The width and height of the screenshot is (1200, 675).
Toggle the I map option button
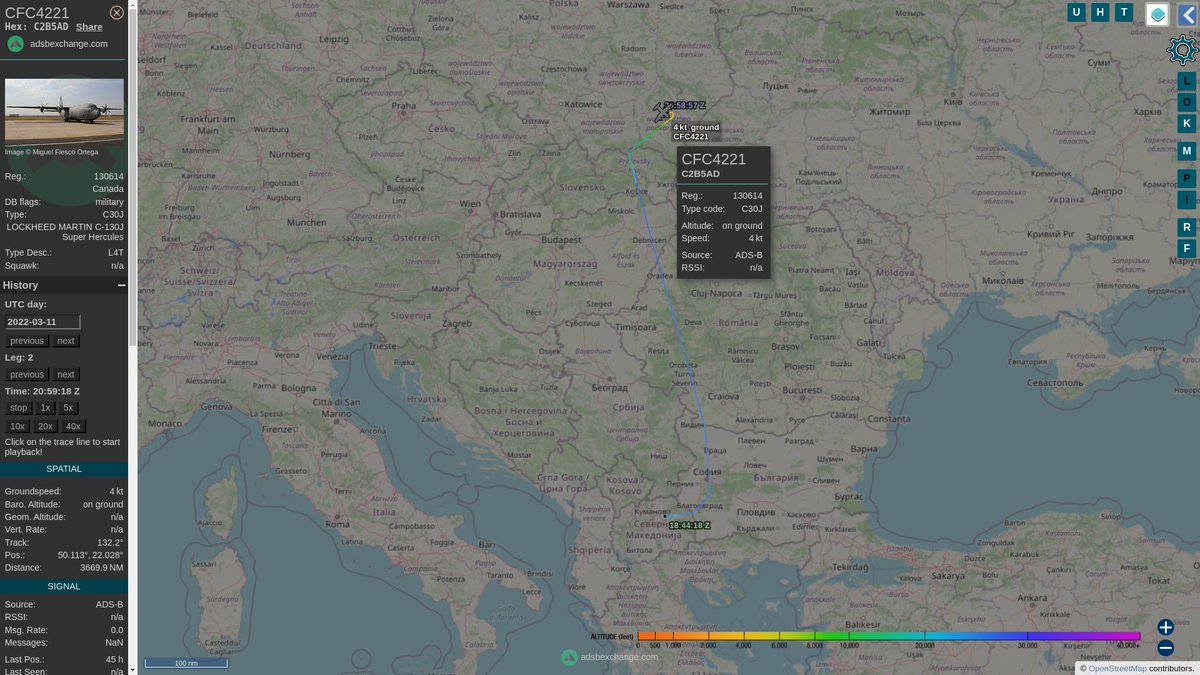(x=1187, y=199)
